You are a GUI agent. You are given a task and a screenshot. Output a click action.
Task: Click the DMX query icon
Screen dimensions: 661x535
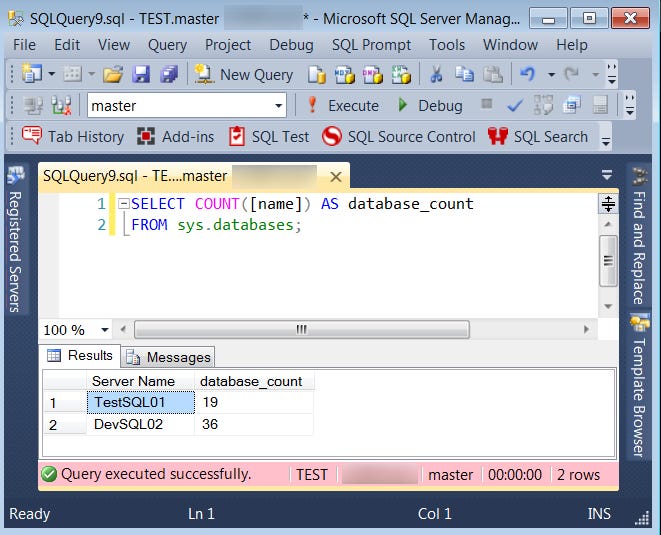click(372, 75)
